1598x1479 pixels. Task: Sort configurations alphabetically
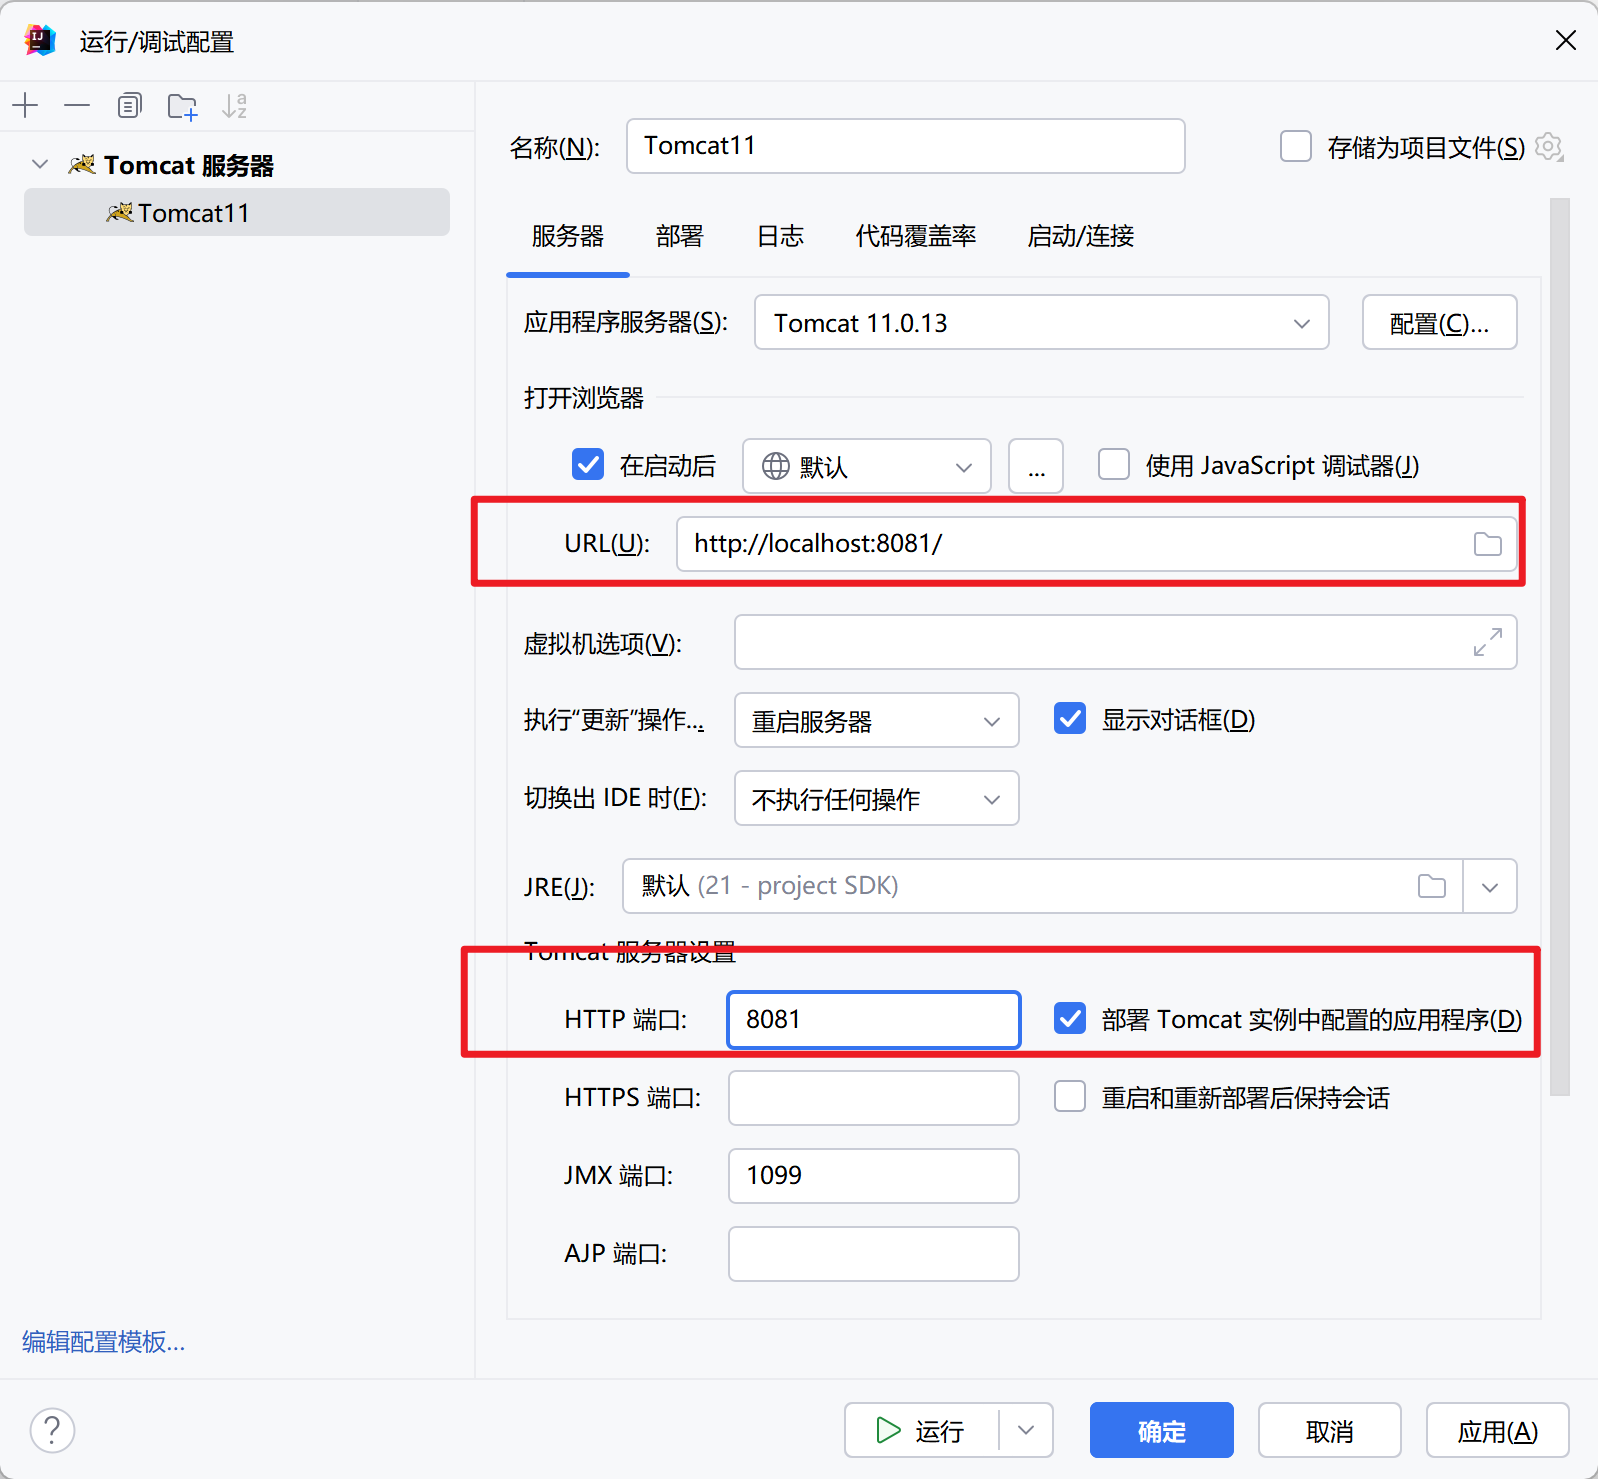click(235, 105)
